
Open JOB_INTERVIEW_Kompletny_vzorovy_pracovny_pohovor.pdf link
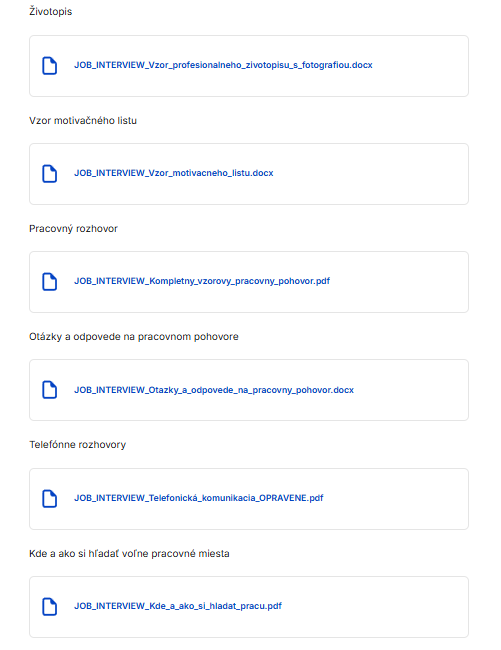click(x=202, y=281)
